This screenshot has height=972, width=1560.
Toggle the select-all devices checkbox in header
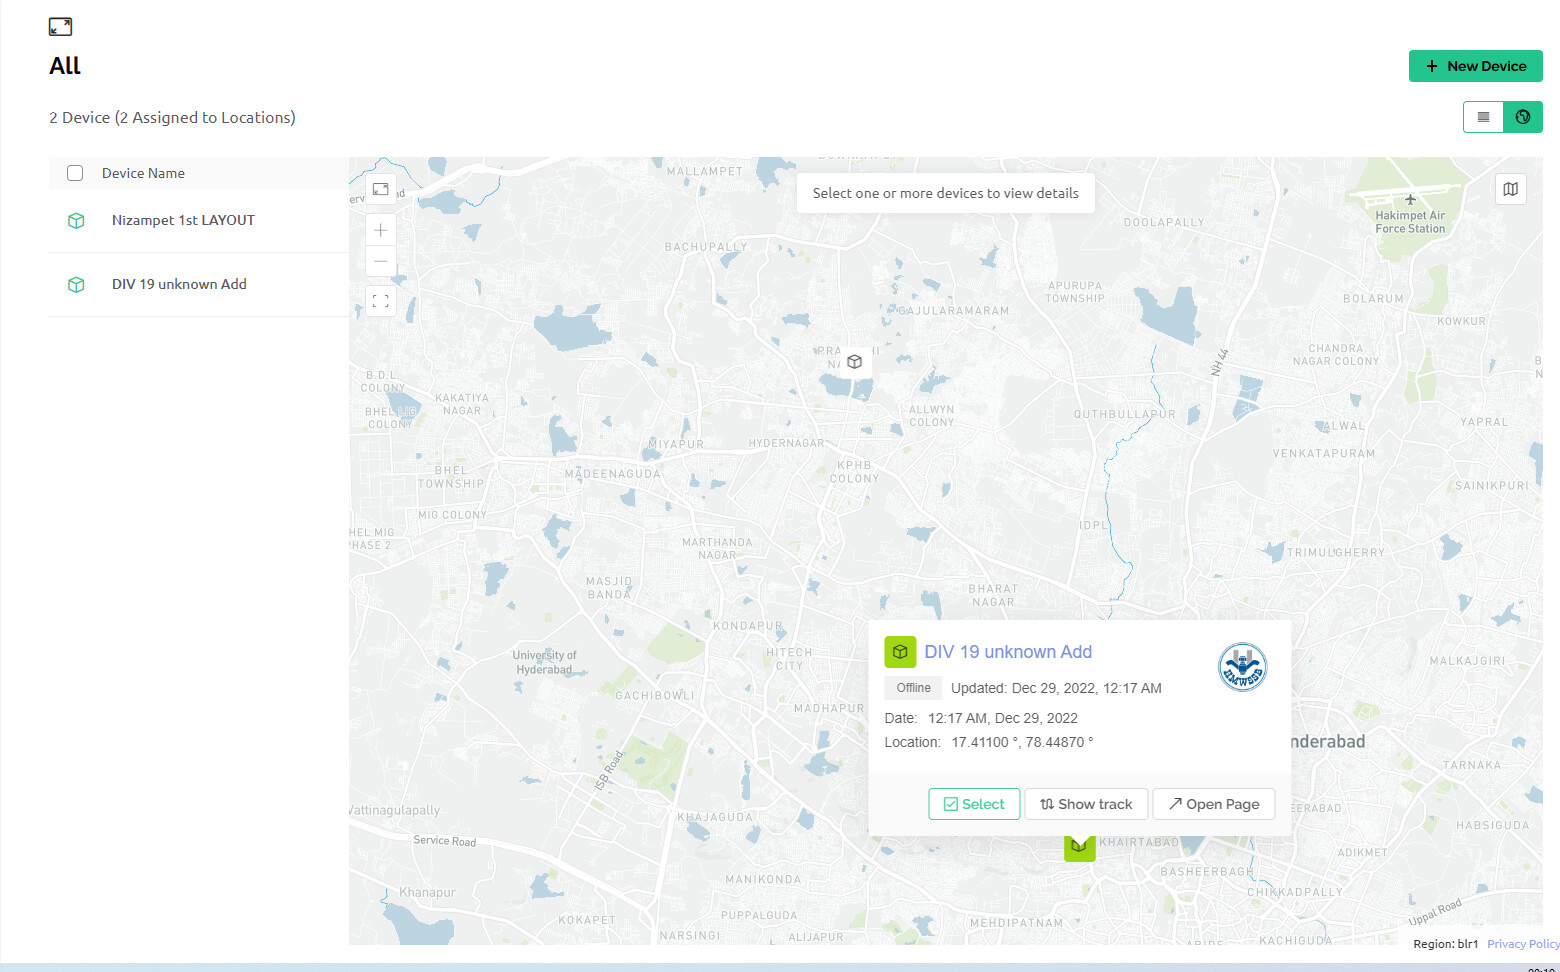click(x=75, y=172)
